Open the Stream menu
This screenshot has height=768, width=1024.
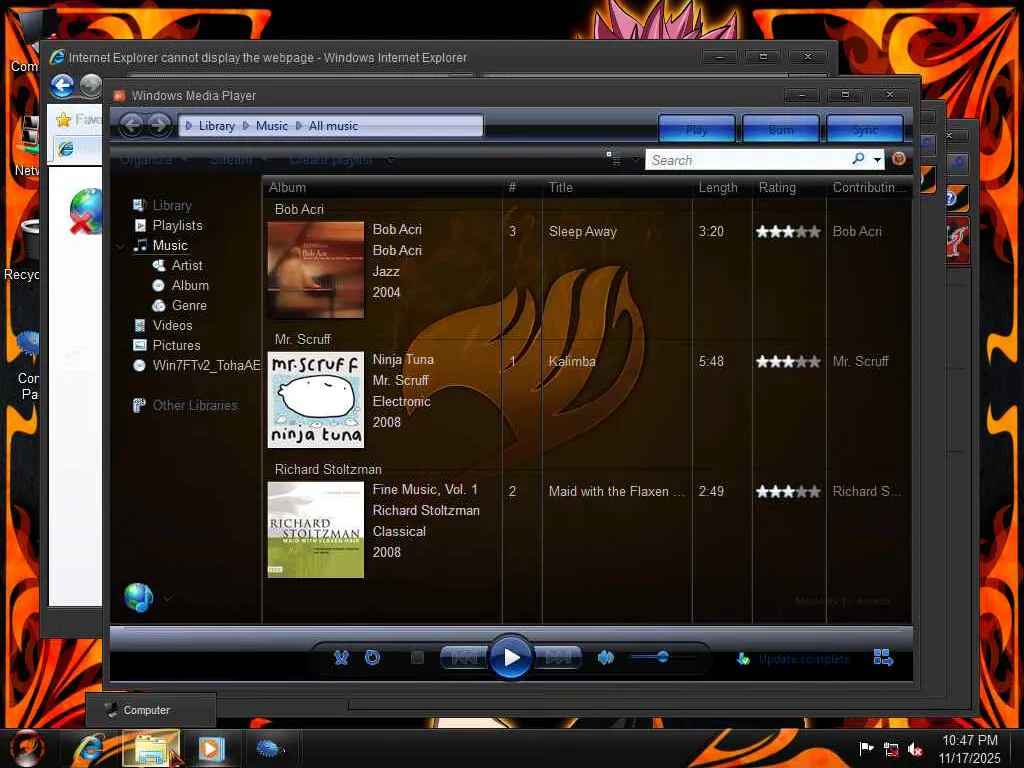(x=236, y=160)
